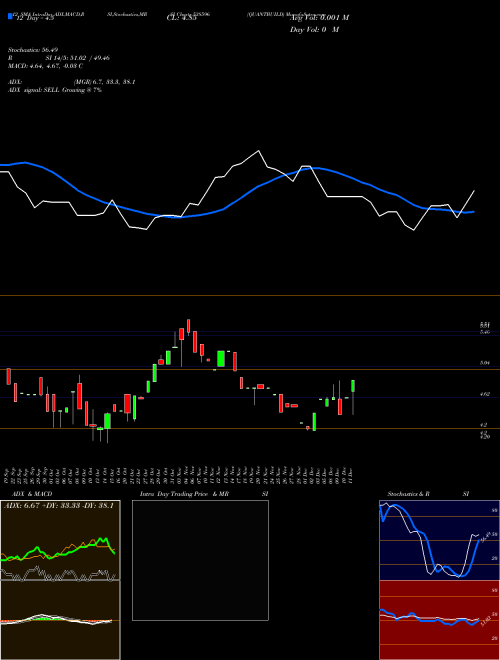This screenshot has height=660, width=500.
Task: Click the 'CL: 4.85' closing price text
Action: coord(181,18)
